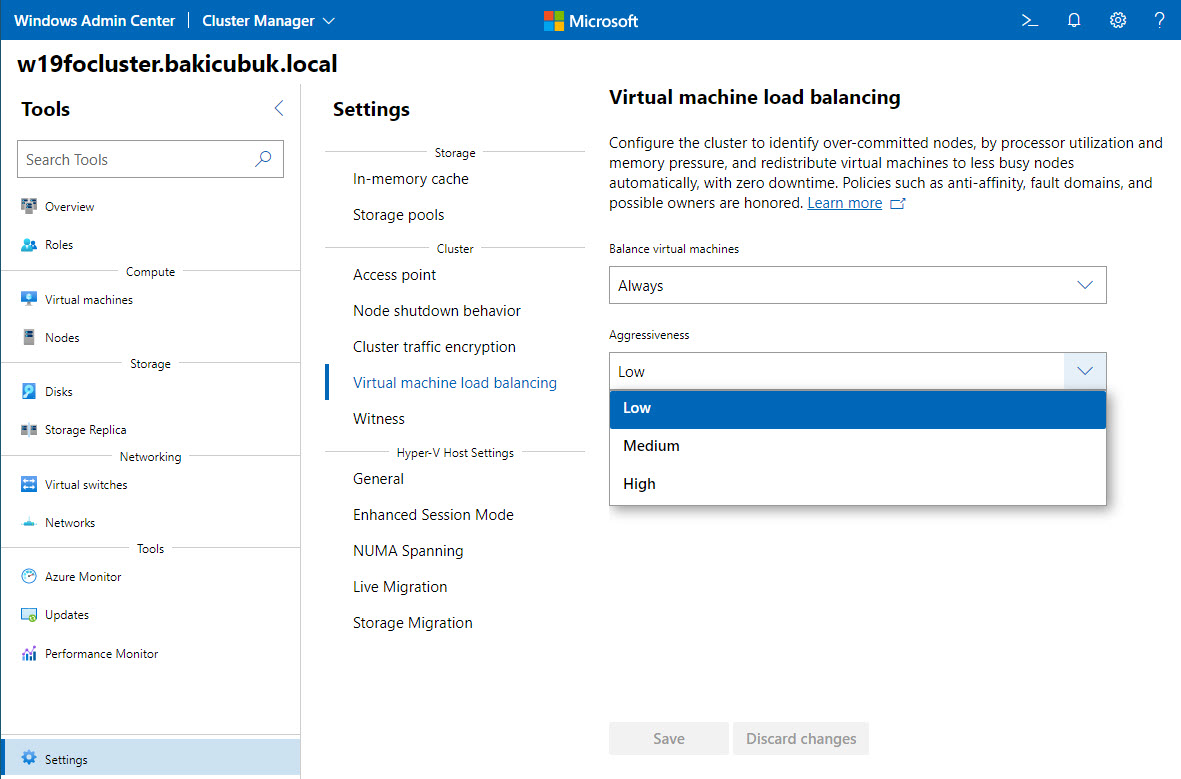Click the Virtual machines icon

(29, 299)
